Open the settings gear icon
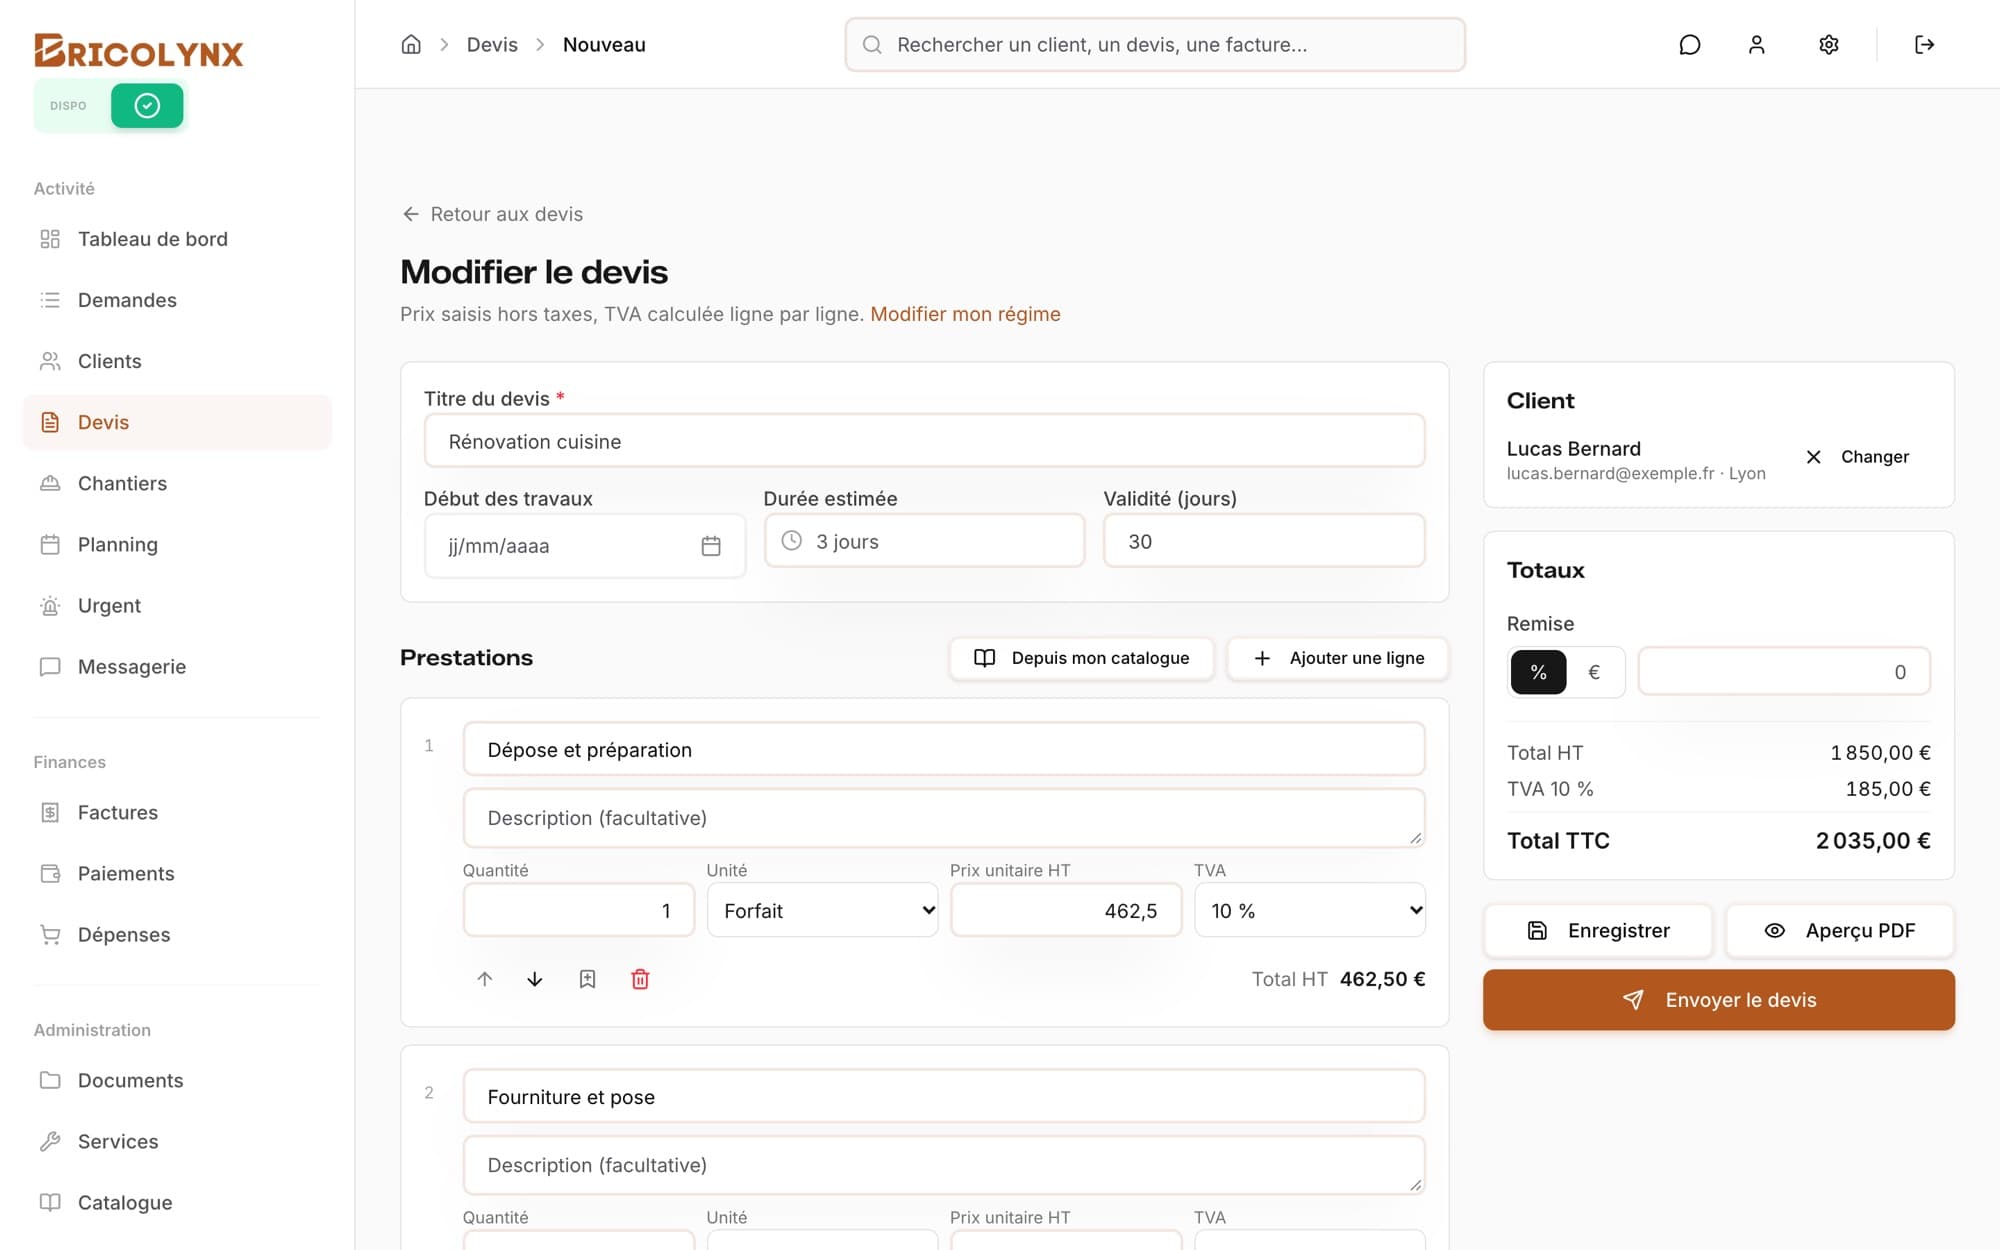2000x1250 pixels. [x=1829, y=44]
